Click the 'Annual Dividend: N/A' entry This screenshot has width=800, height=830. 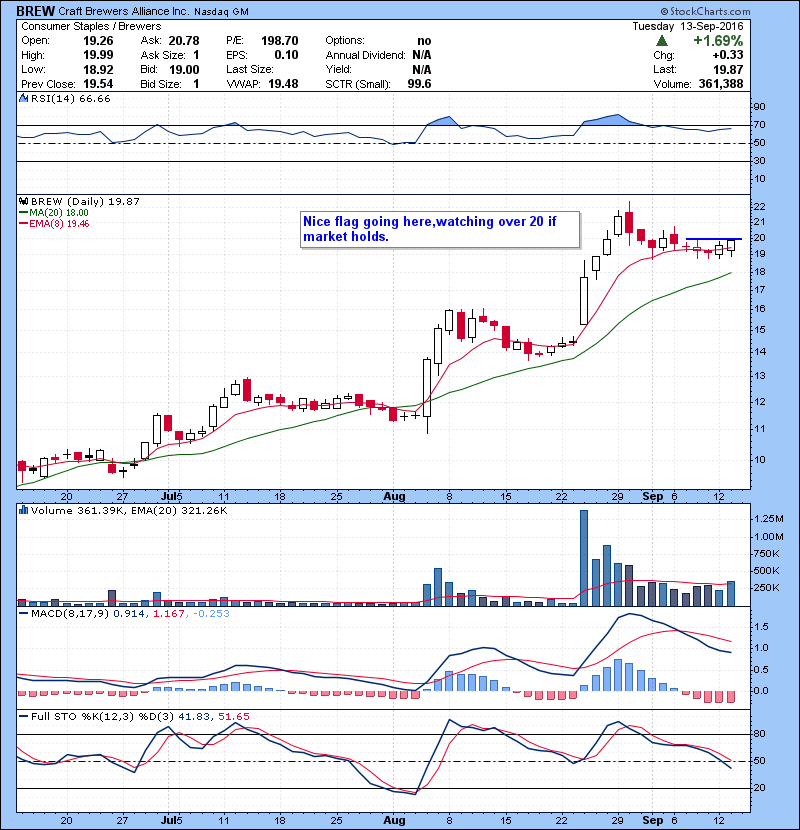point(378,55)
